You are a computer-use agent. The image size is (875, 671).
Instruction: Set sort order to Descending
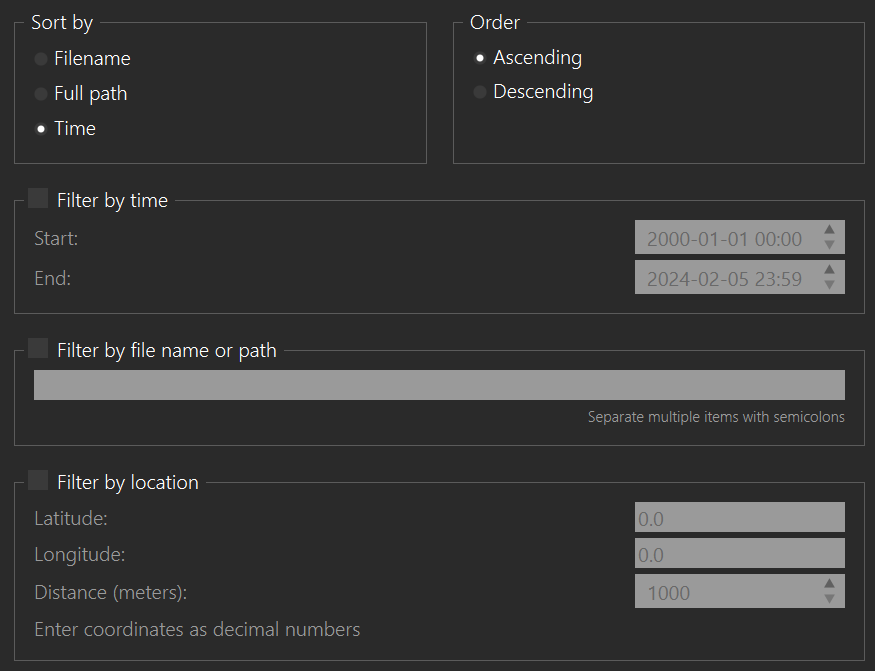(480, 92)
